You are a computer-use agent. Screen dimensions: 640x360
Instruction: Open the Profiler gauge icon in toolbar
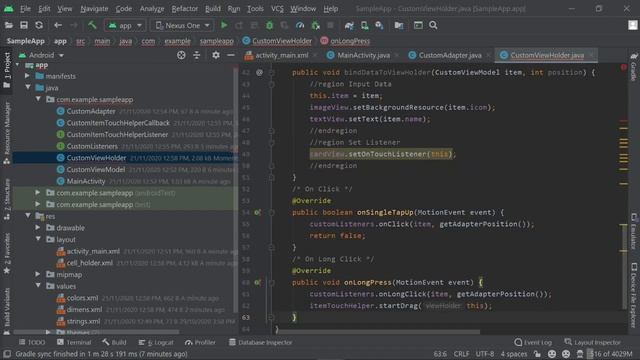tap(300, 25)
